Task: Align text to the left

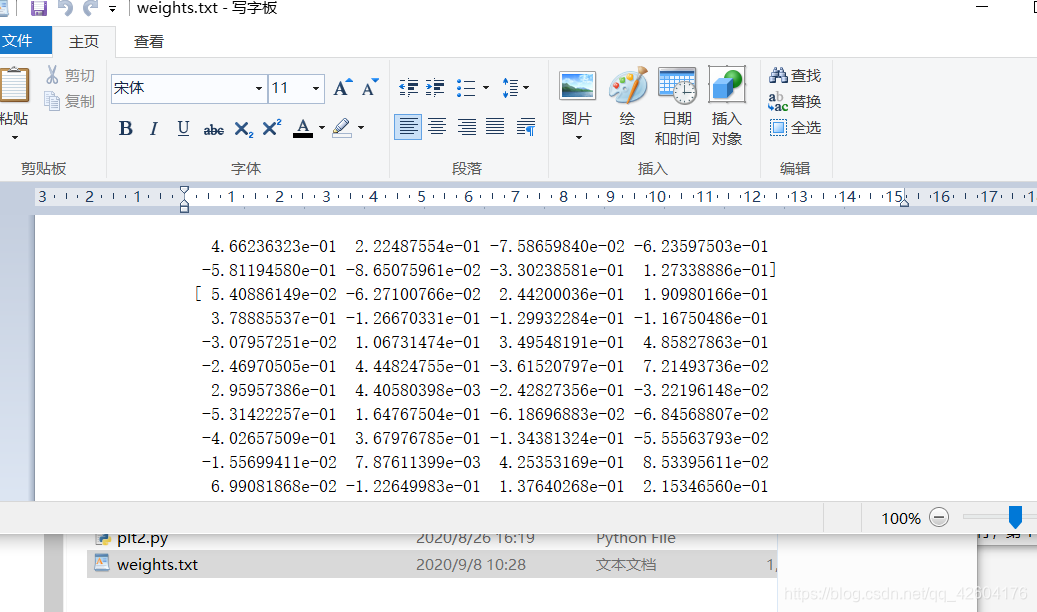Action: point(408,126)
